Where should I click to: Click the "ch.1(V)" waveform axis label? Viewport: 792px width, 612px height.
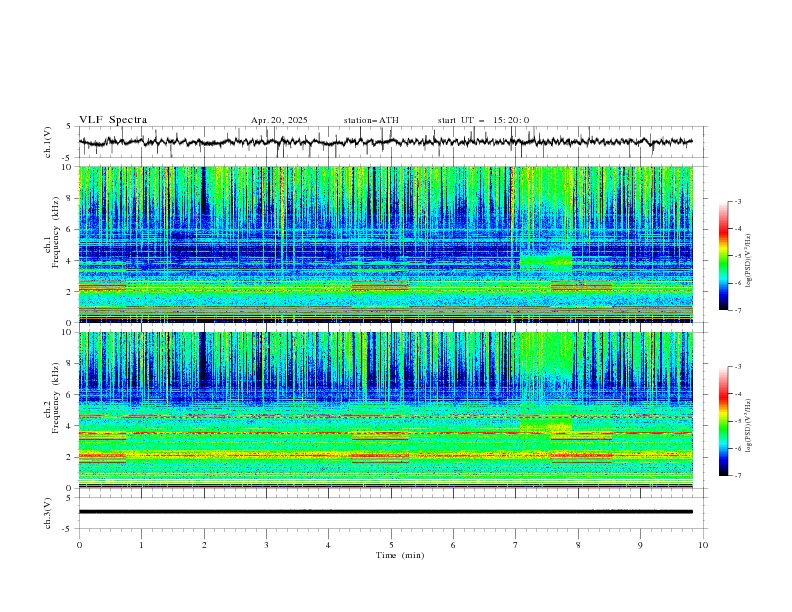[48, 142]
